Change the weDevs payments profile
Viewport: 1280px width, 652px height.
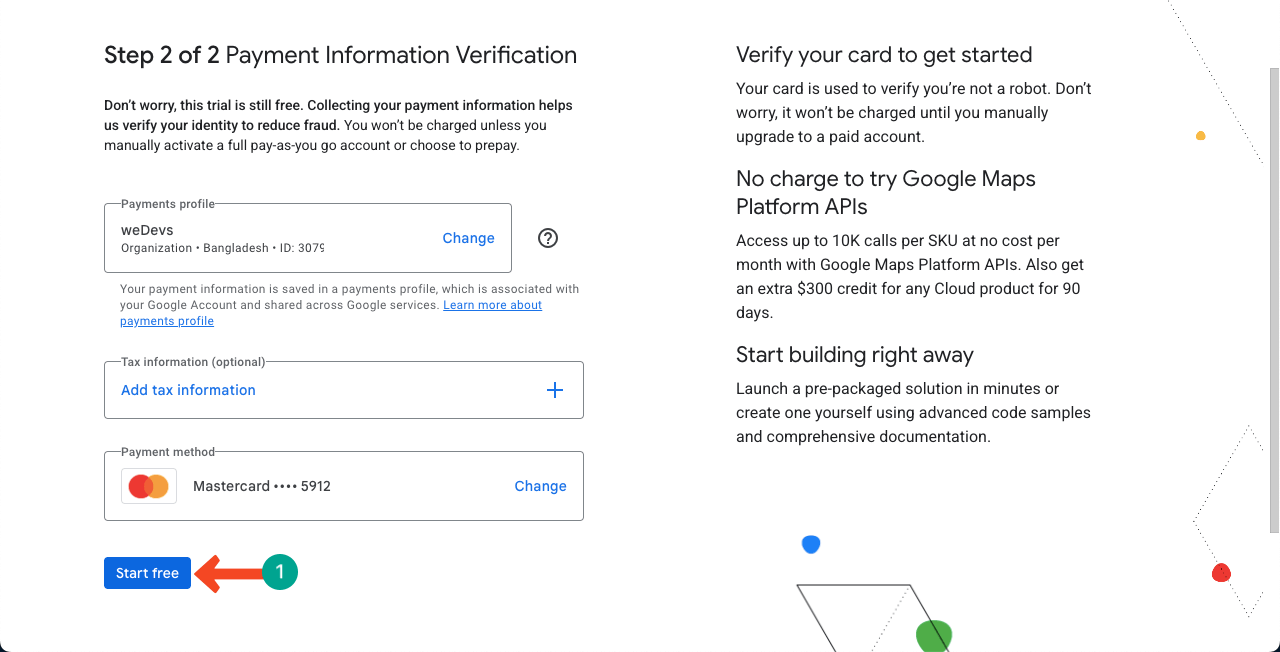point(468,238)
